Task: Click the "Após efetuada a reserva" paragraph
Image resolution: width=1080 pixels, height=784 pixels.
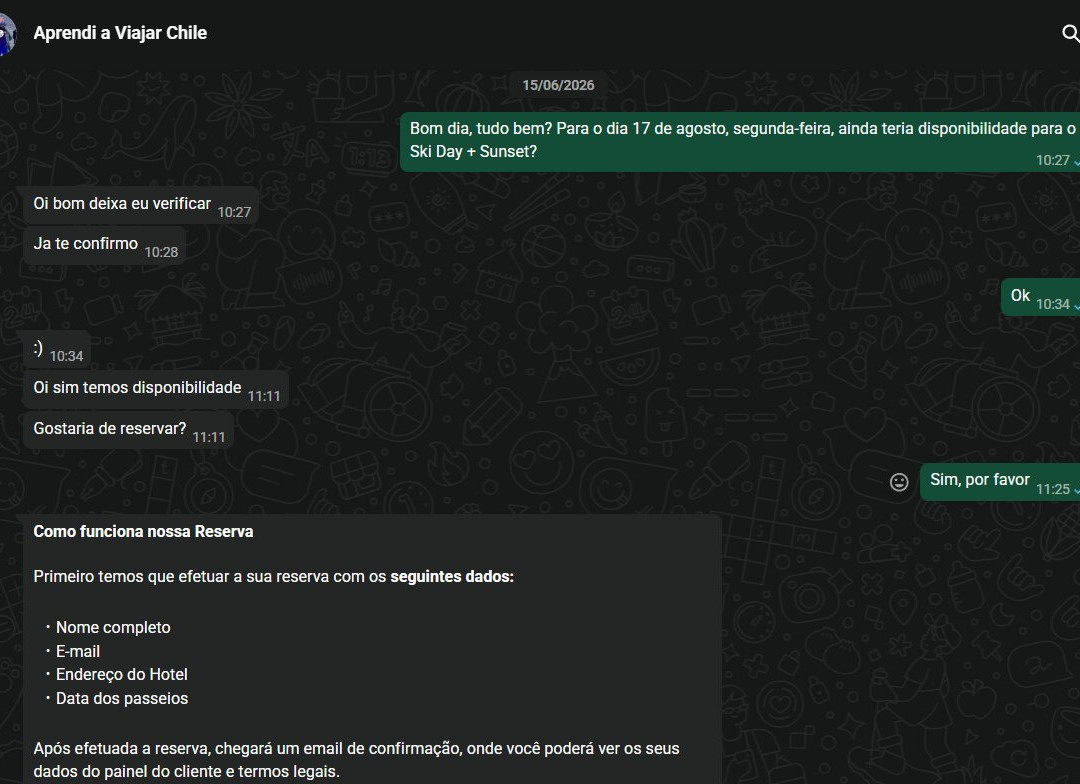Action: tap(356, 760)
